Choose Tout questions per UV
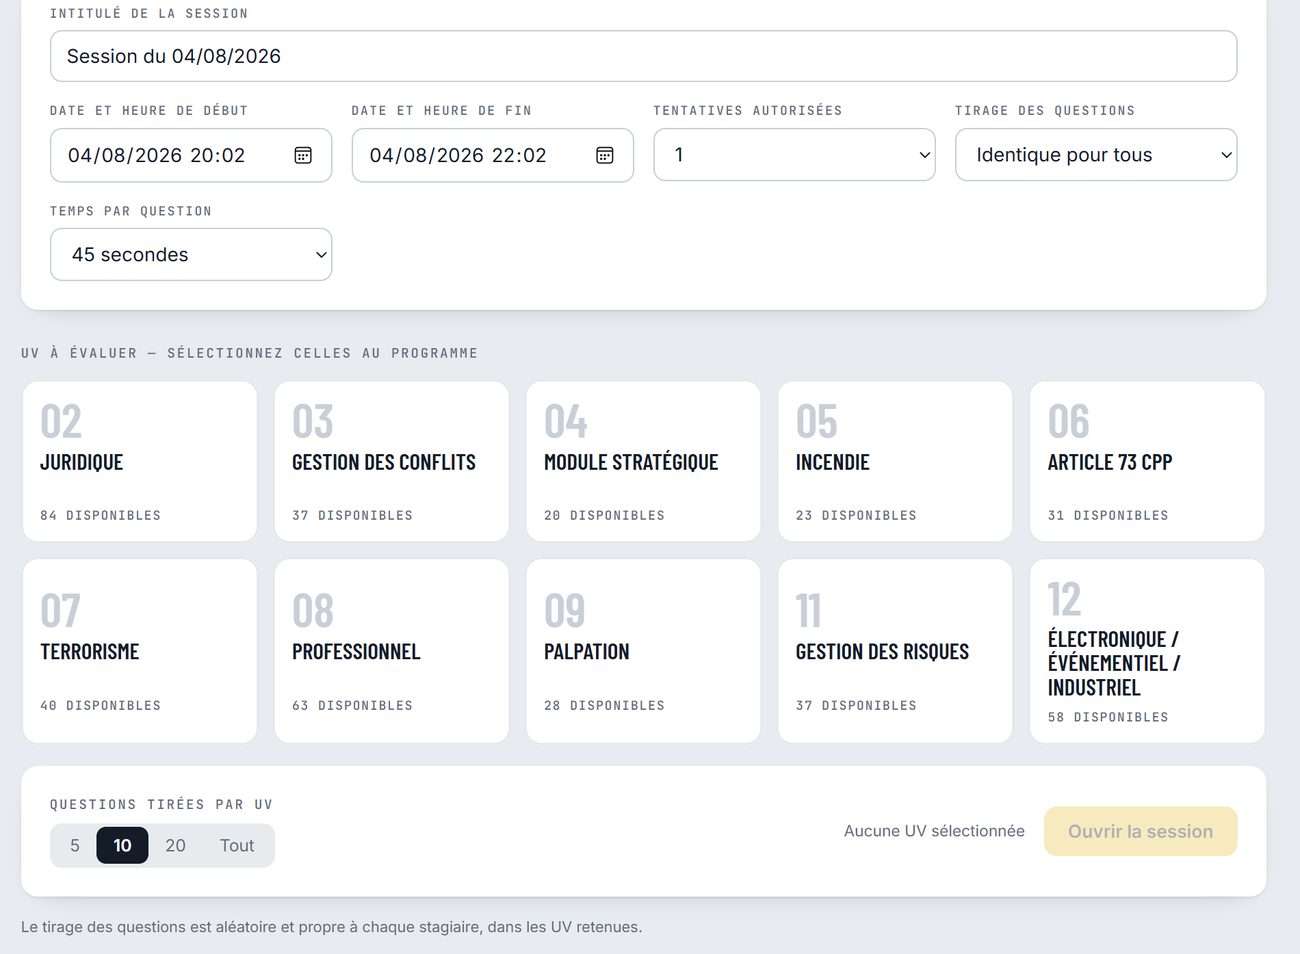This screenshot has width=1300, height=954. (237, 846)
